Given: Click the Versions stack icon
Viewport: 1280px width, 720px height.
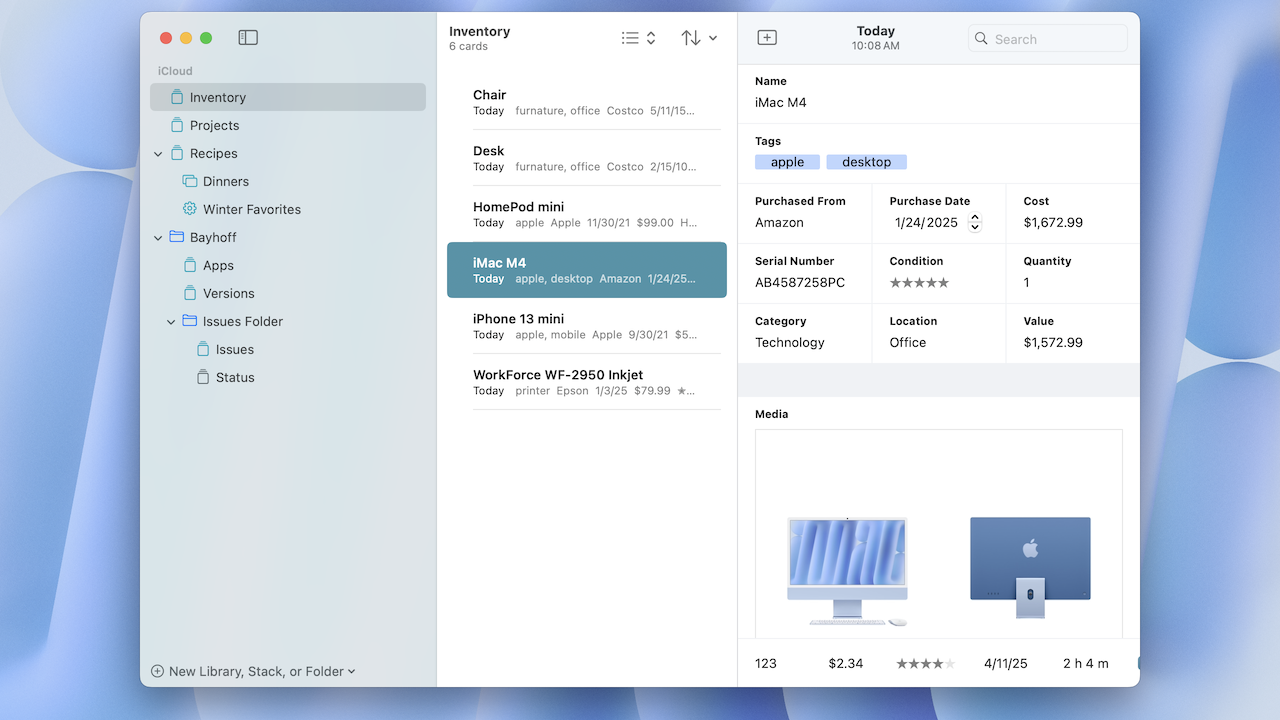Looking at the screenshot, I should coord(190,293).
